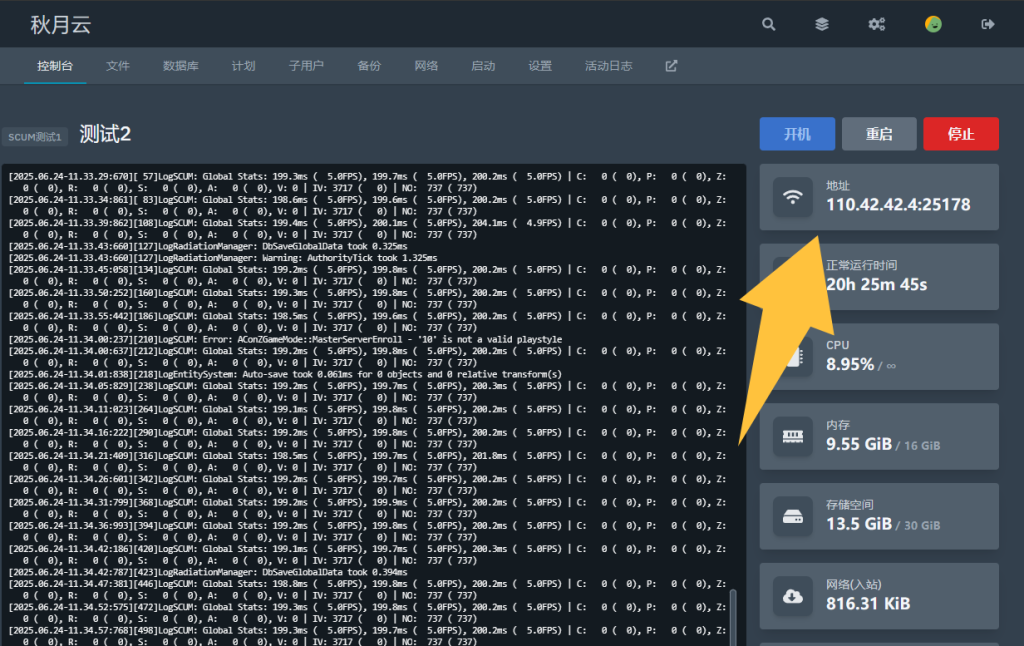The image size is (1024, 646).
Task: Go to the 备份 tab
Action: [369, 66]
